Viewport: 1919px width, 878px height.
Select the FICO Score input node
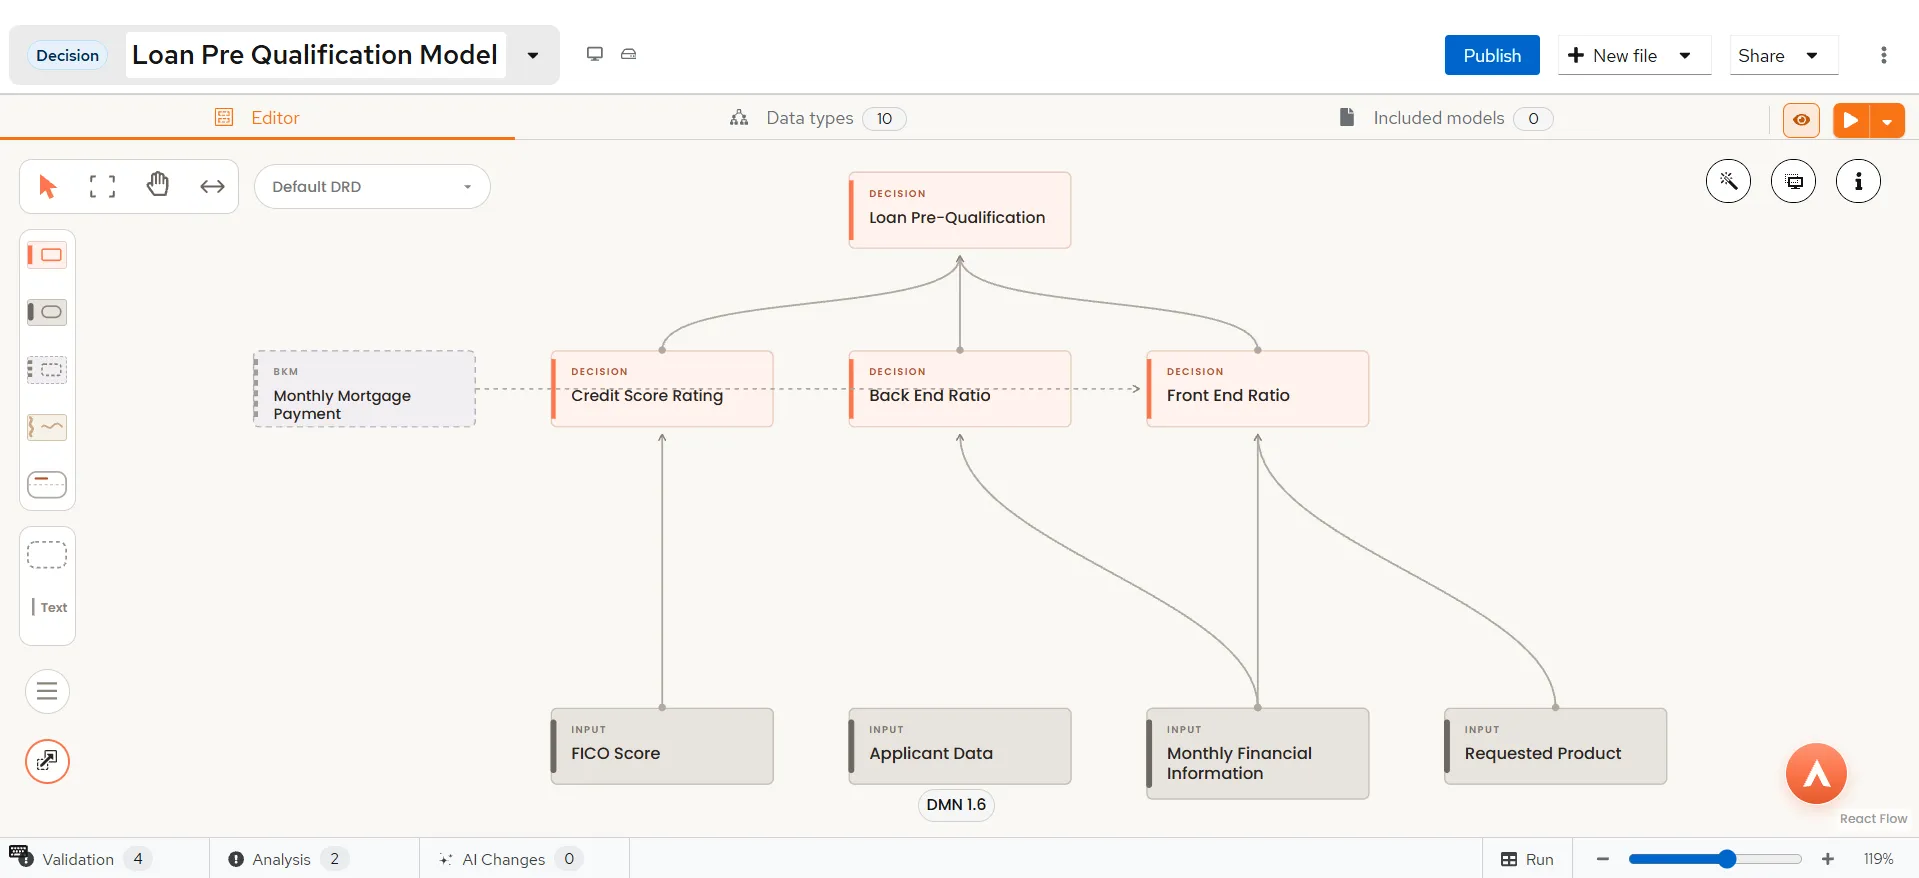pyautogui.click(x=662, y=746)
